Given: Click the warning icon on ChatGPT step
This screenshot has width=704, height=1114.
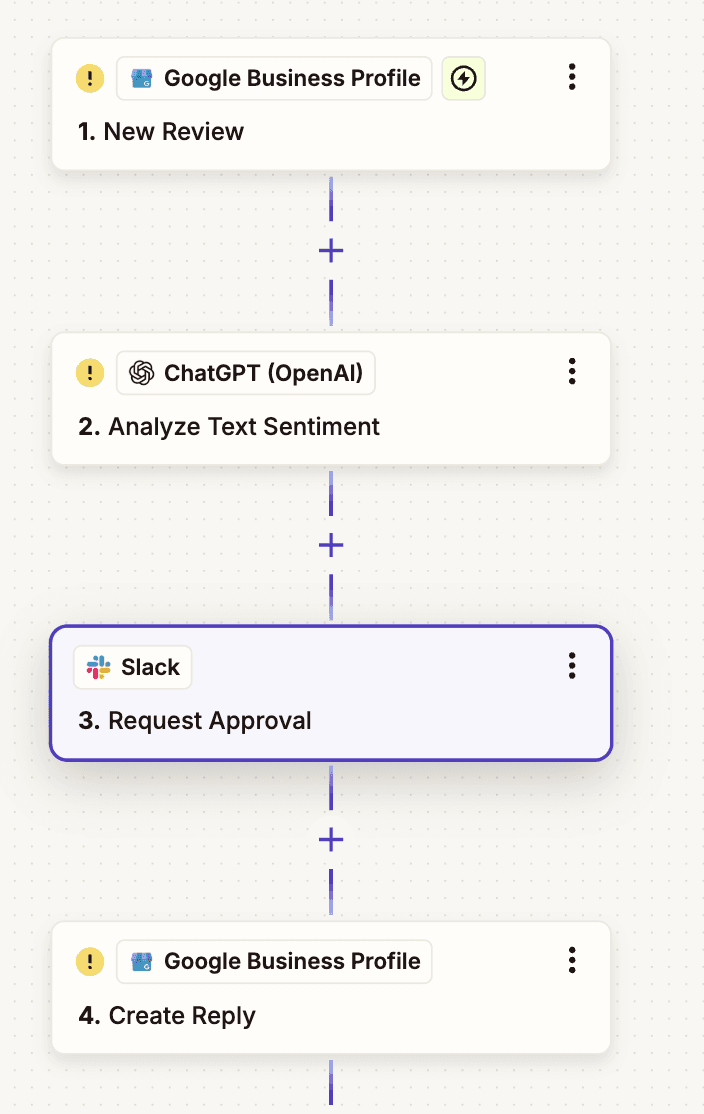Looking at the screenshot, I should point(90,373).
